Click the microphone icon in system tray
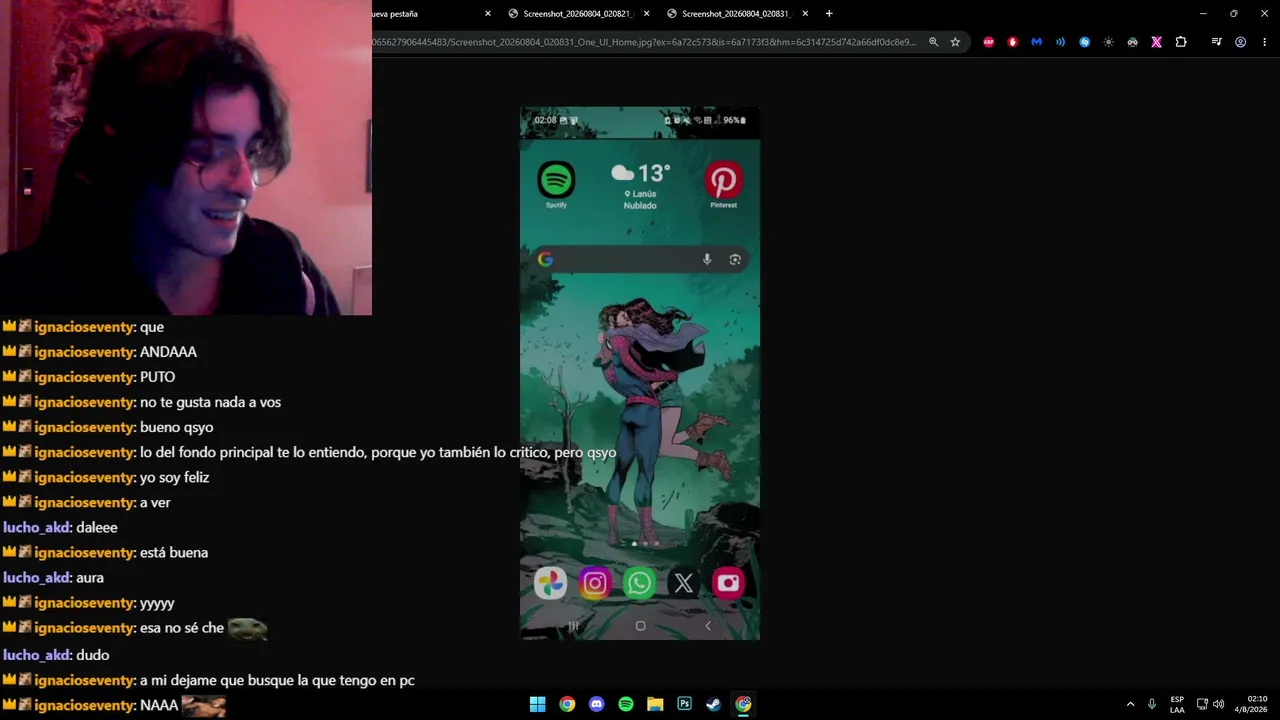This screenshot has width=1280, height=720. point(1152,704)
